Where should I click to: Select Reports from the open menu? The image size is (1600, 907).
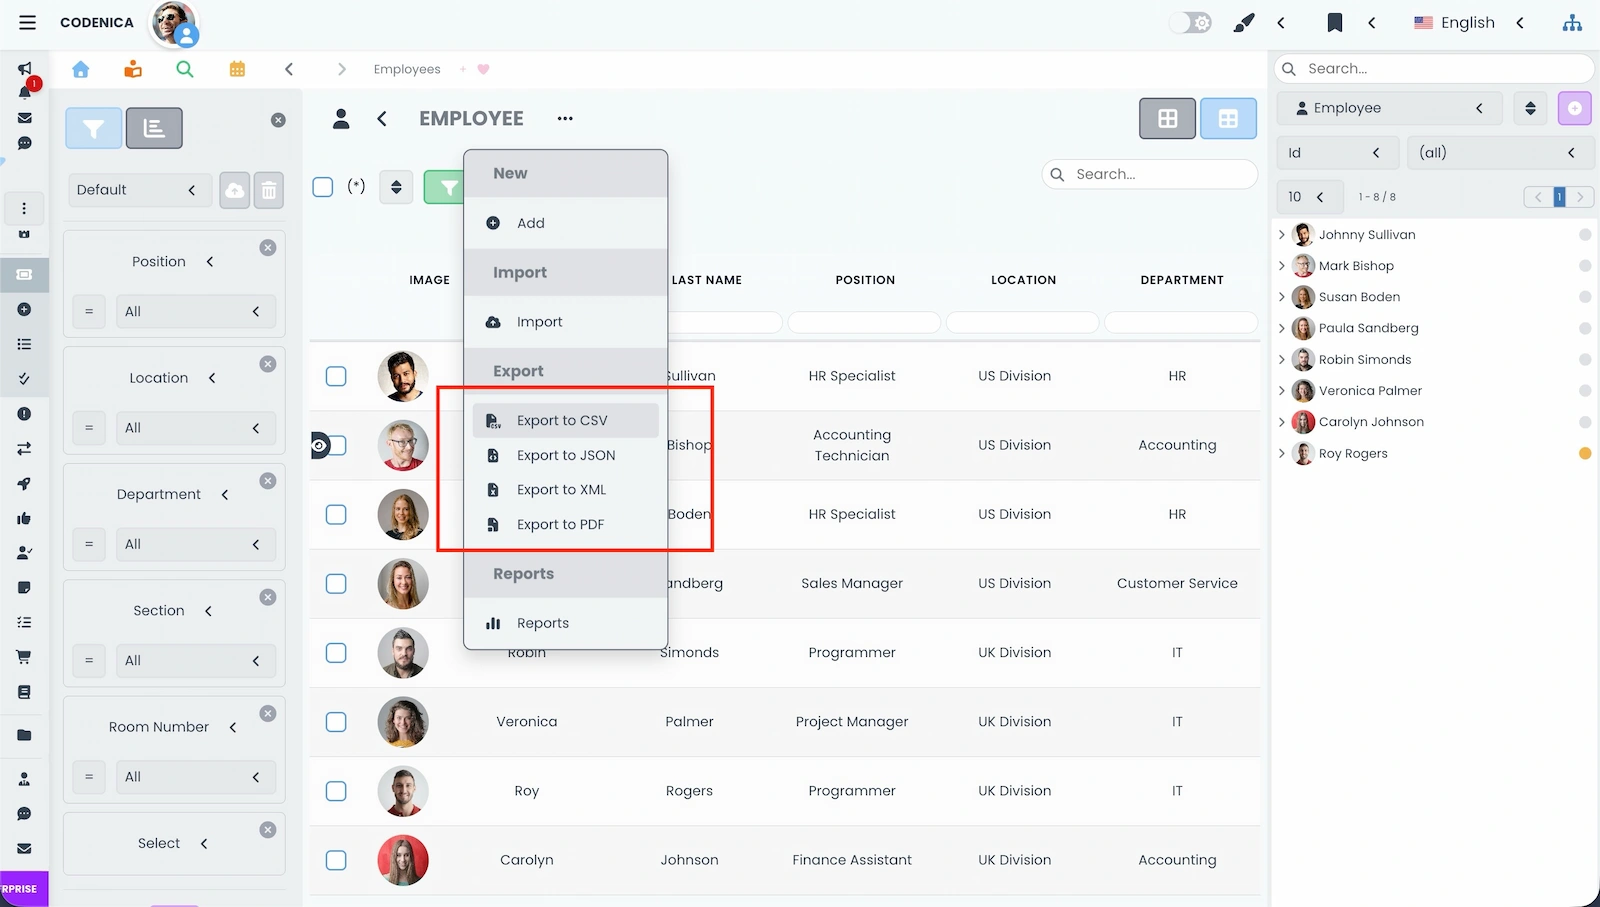(x=543, y=622)
